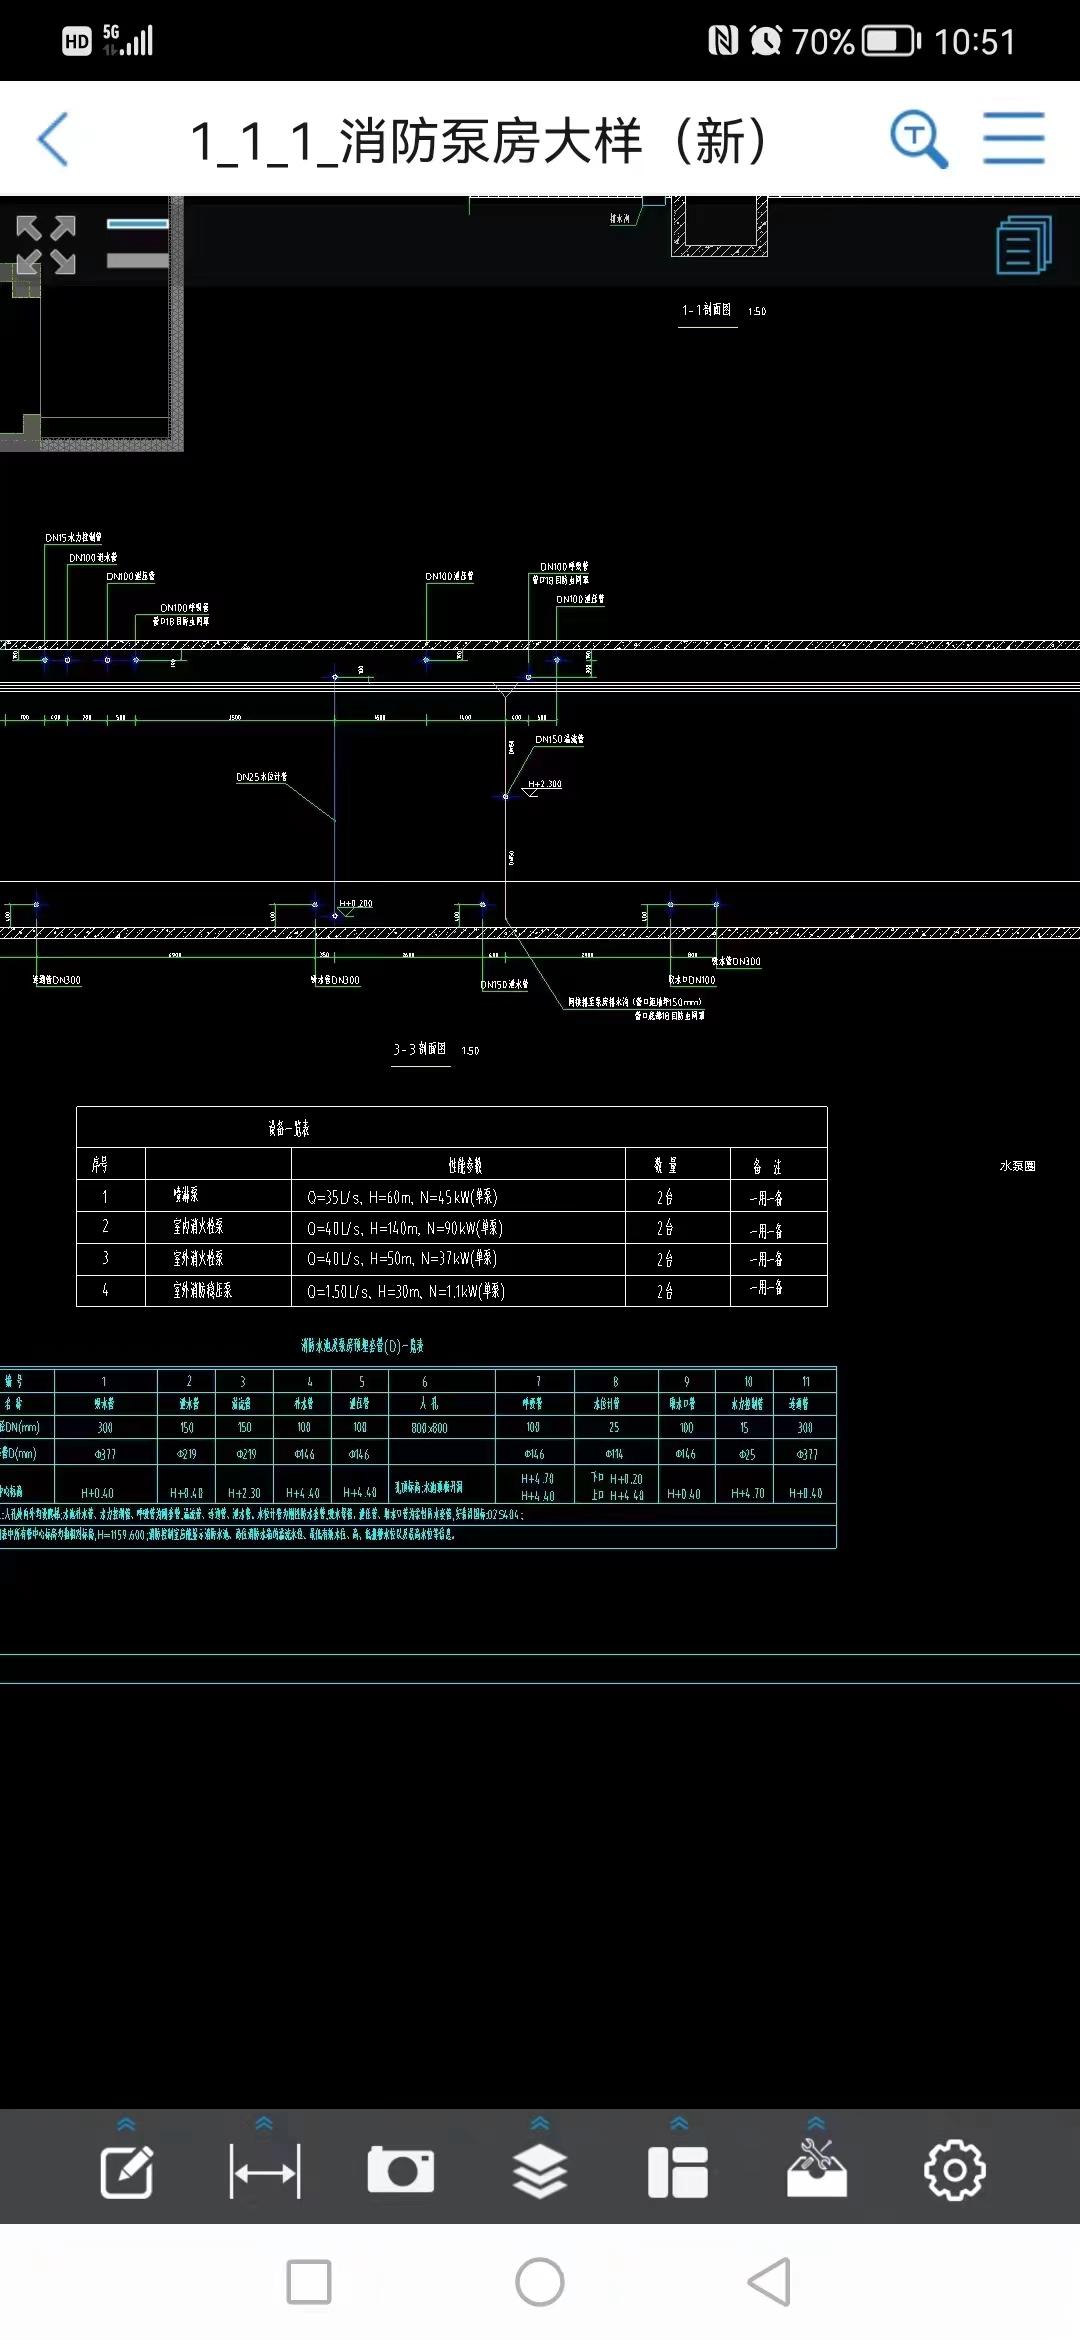
Task: Select the edit annotation pencil tool
Action: tap(127, 2172)
